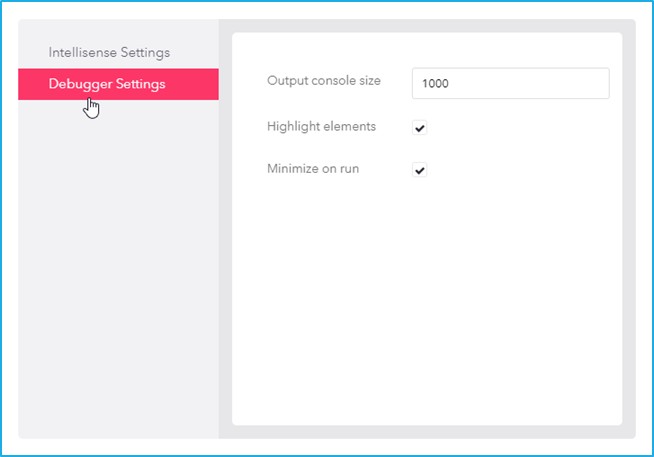Click the checkmark icon beside Highlight elements

coord(420,128)
